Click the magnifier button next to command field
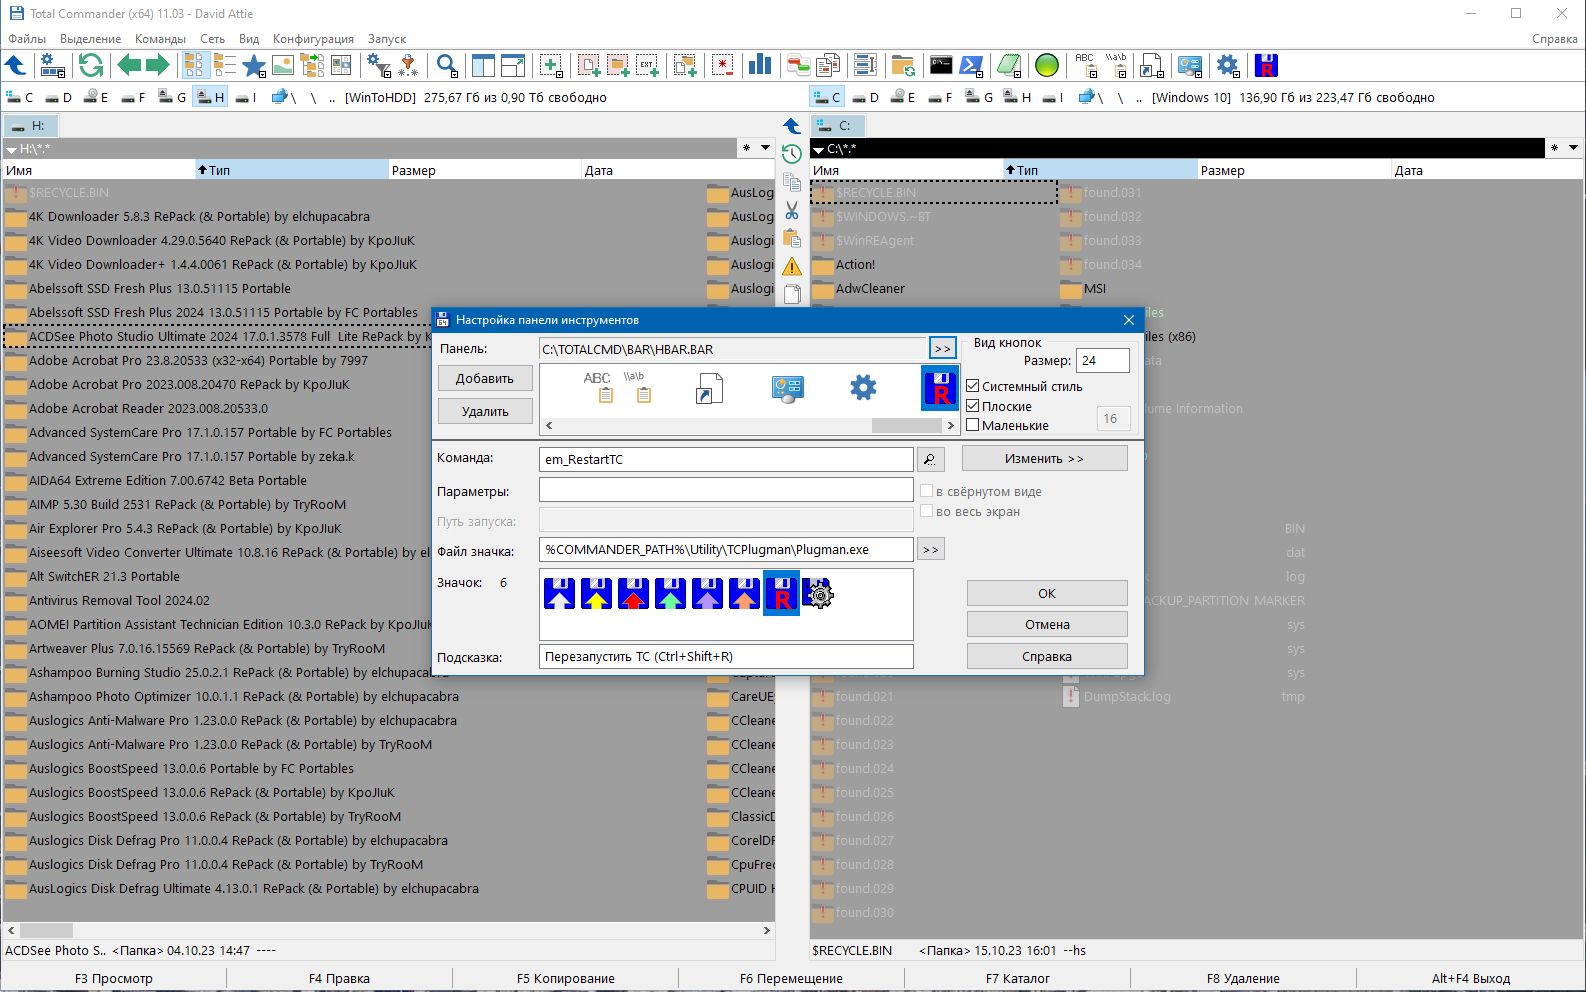This screenshot has width=1586, height=992. (930, 459)
